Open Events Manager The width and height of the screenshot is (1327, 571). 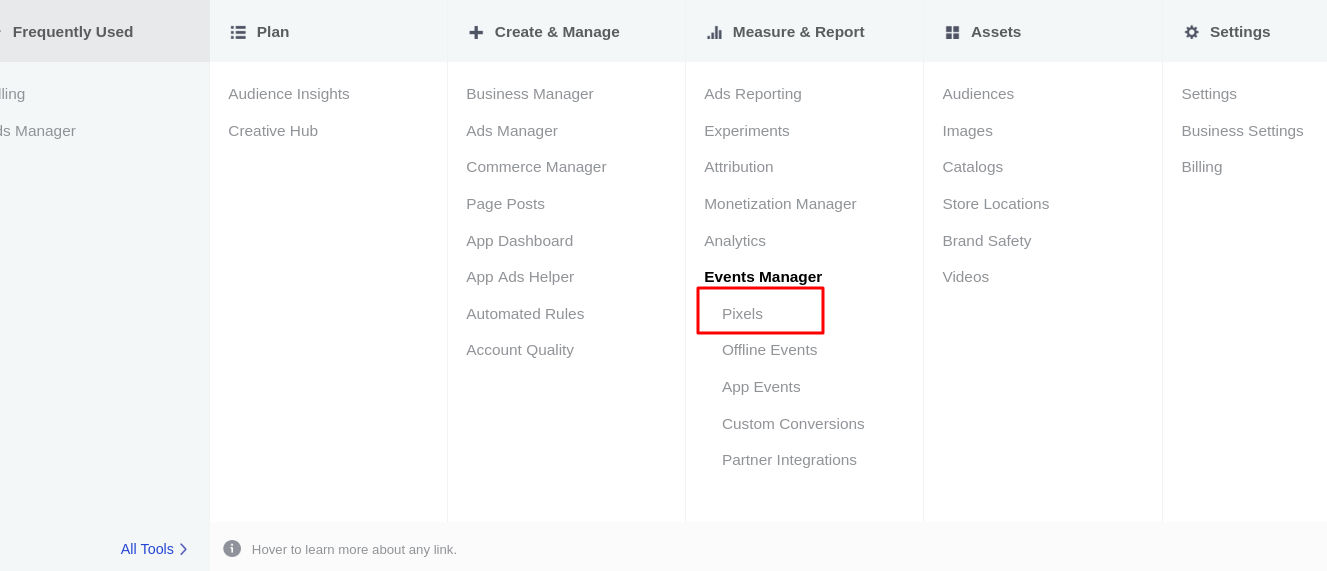(763, 277)
